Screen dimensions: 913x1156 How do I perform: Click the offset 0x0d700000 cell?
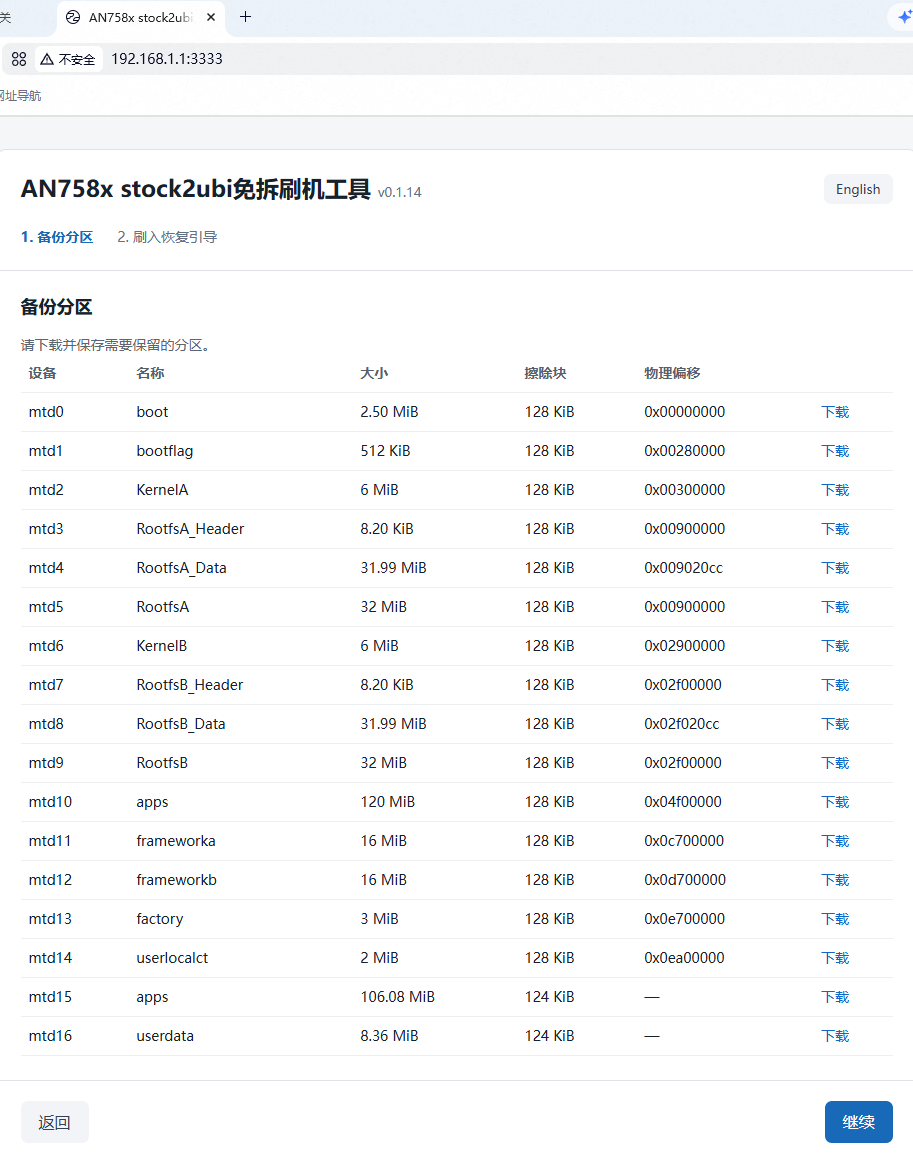click(685, 880)
